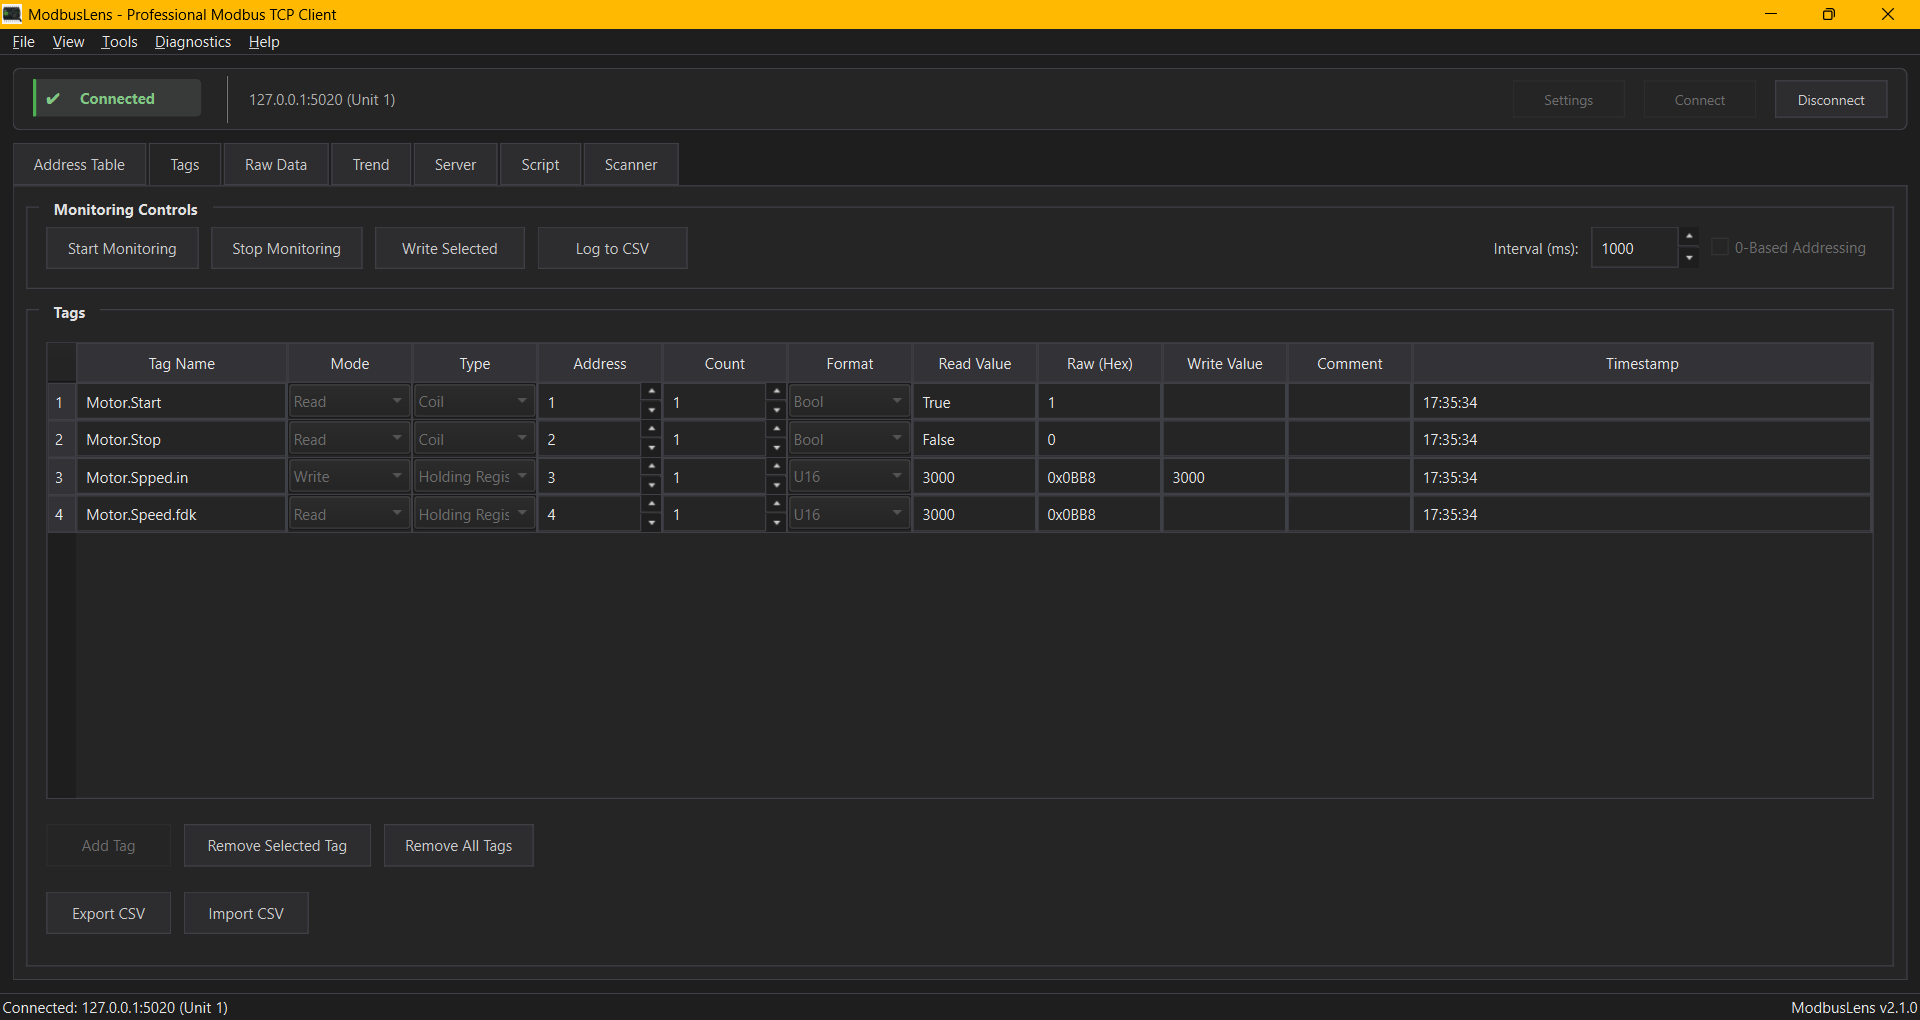
Task: Click Read Value False for Motor.Stop
Action: point(974,439)
